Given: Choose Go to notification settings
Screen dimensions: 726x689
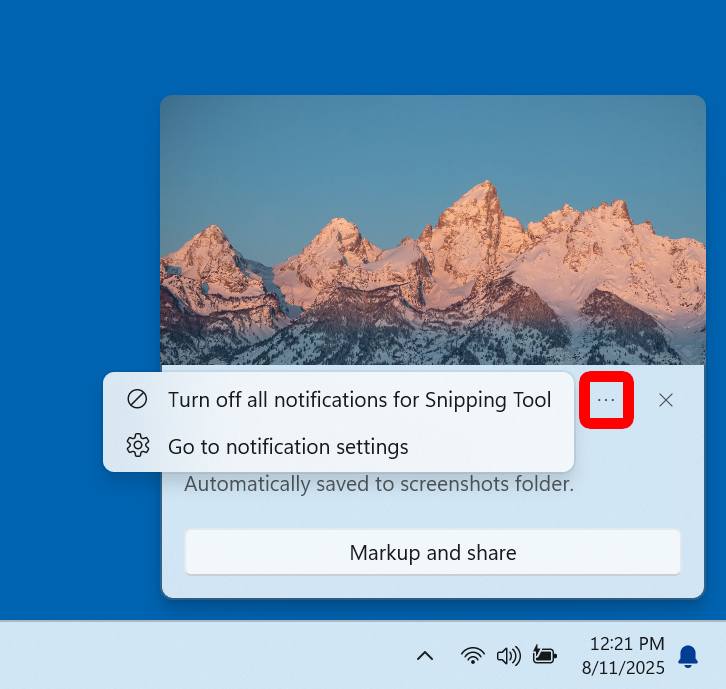Looking at the screenshot, I should pos(338,447).
